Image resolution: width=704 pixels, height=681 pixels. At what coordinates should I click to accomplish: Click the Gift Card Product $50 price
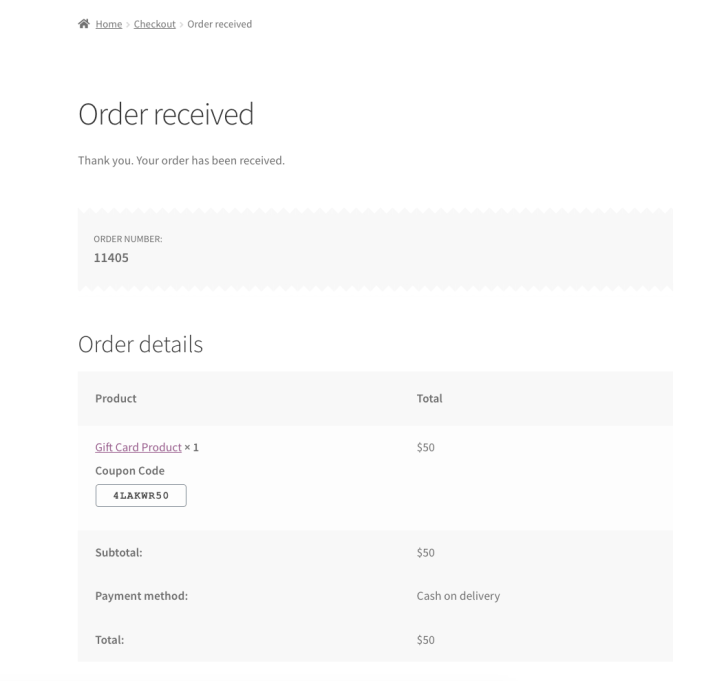[x=425, y=447]
